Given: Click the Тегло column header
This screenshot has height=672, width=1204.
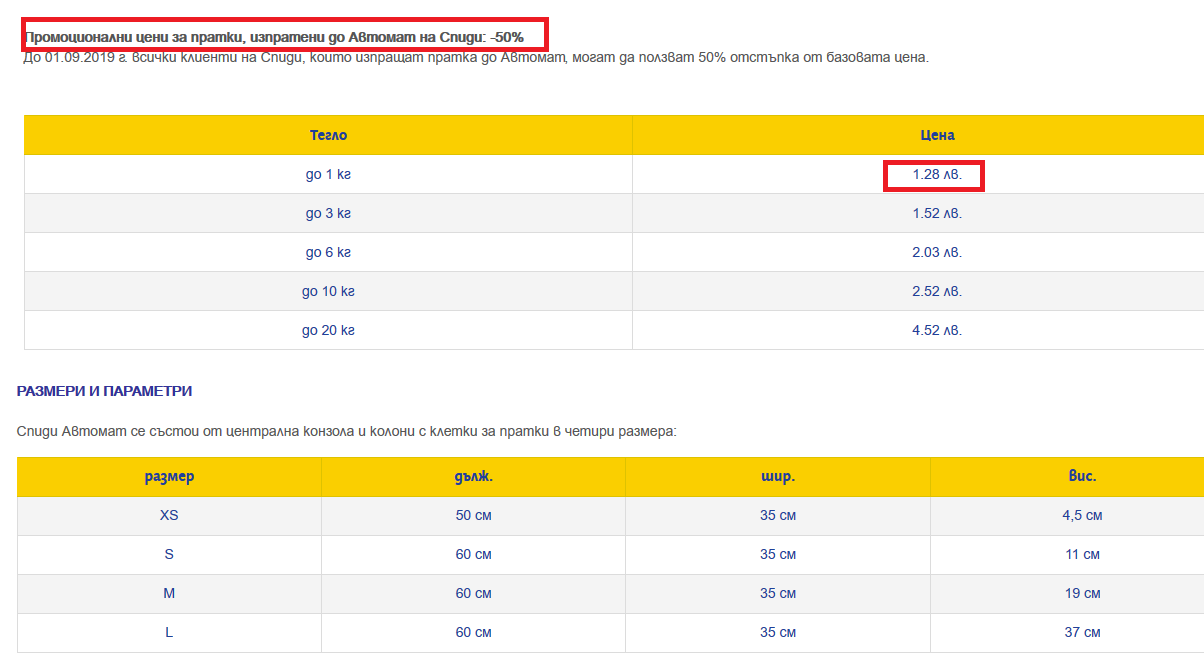Looking at the screenshot, I should (328, 135).
